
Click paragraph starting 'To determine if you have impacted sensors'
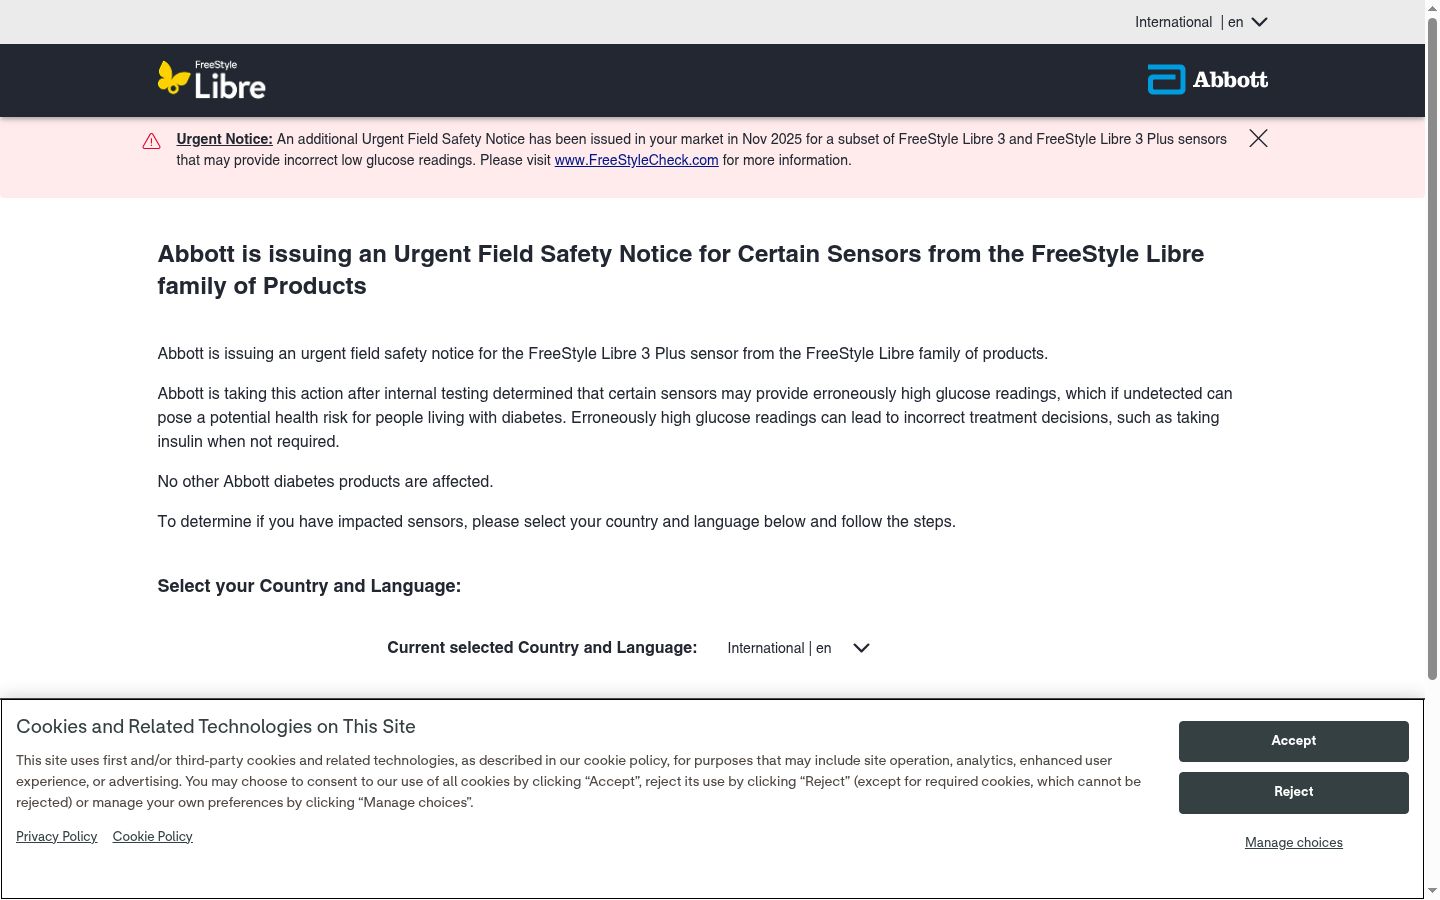[556, 522]
